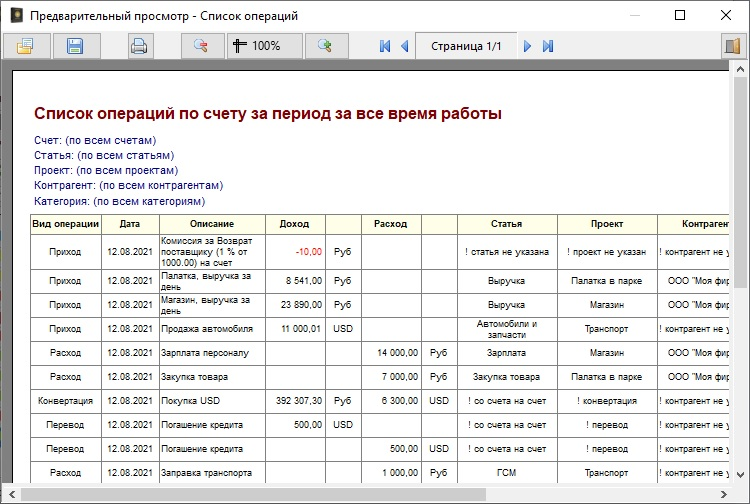Zoom in with the magnifier plus icon
This screenshot has width=750, height=504.
pyautogui.click(x=326, y=46)
